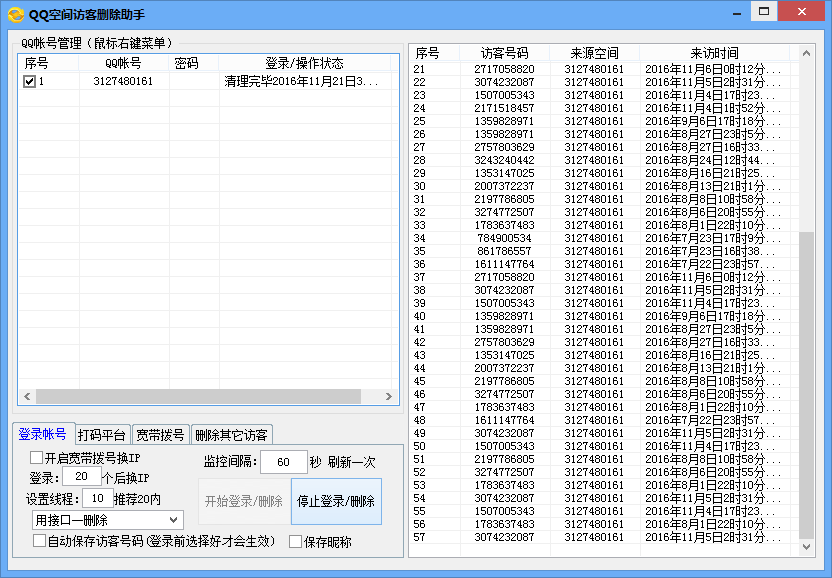Click the 登录 count before IP change field
This screenshot has width=832, height=578.
click(x=81, y=478)
